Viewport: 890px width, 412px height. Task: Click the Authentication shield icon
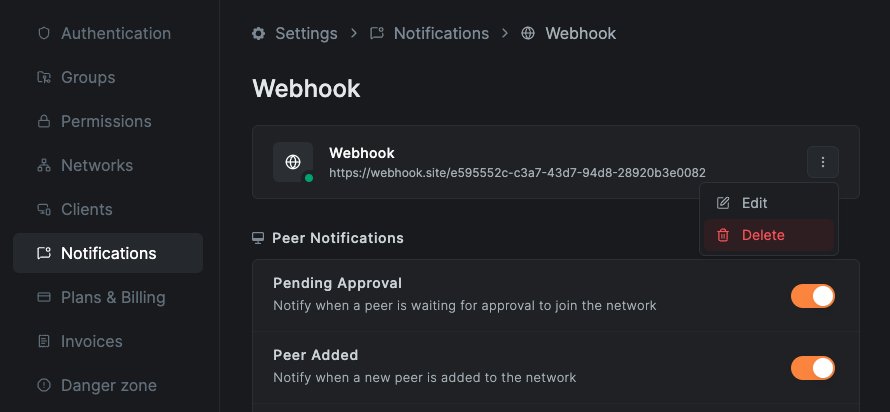[x=43, y=33]
